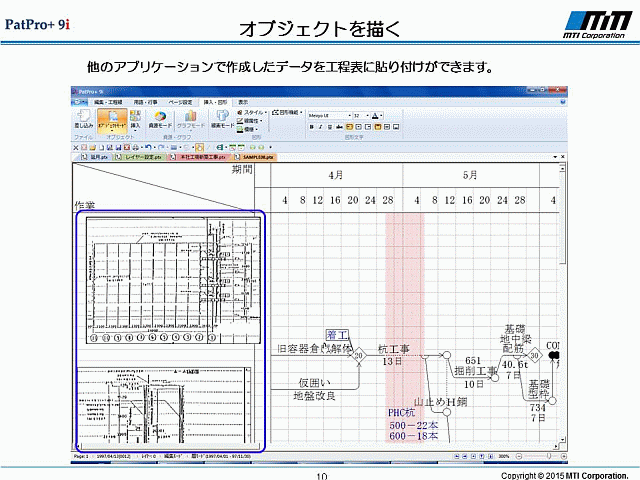640x480 pixels.
Task: Click the print icon on quick toolbar
Action: point(135,147)
